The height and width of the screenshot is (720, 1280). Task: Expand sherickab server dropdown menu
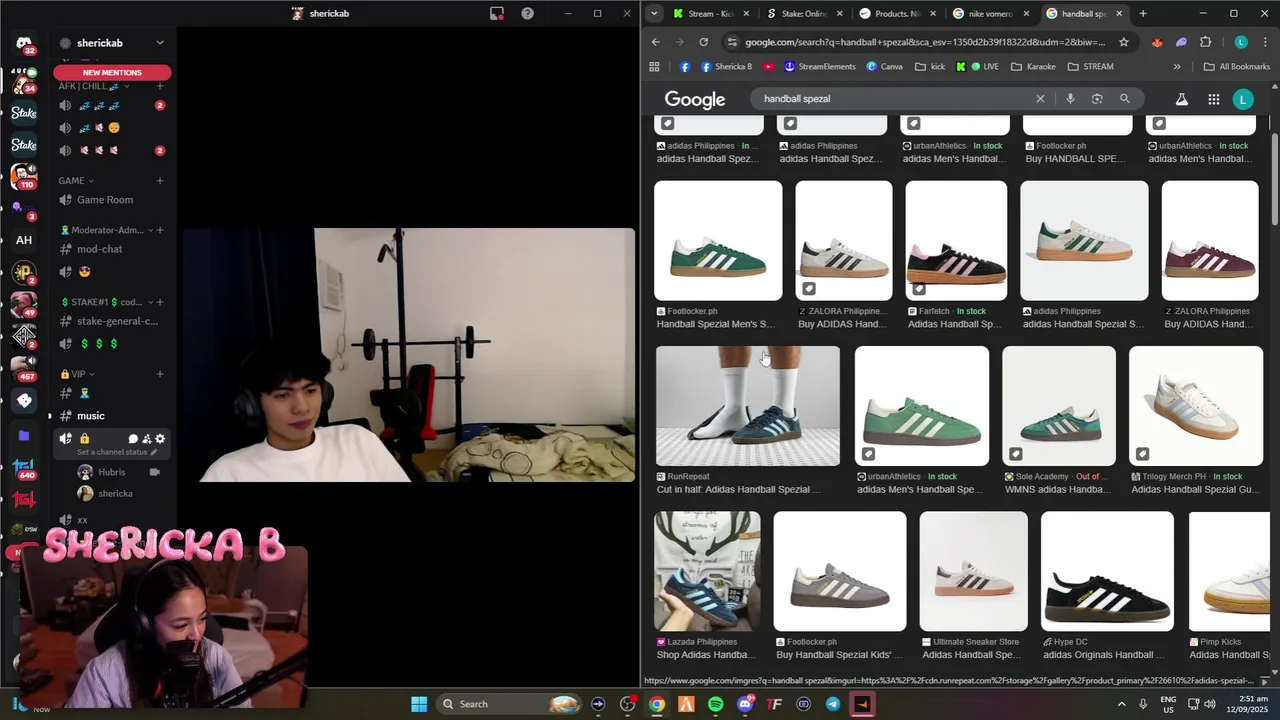[159, 43]
